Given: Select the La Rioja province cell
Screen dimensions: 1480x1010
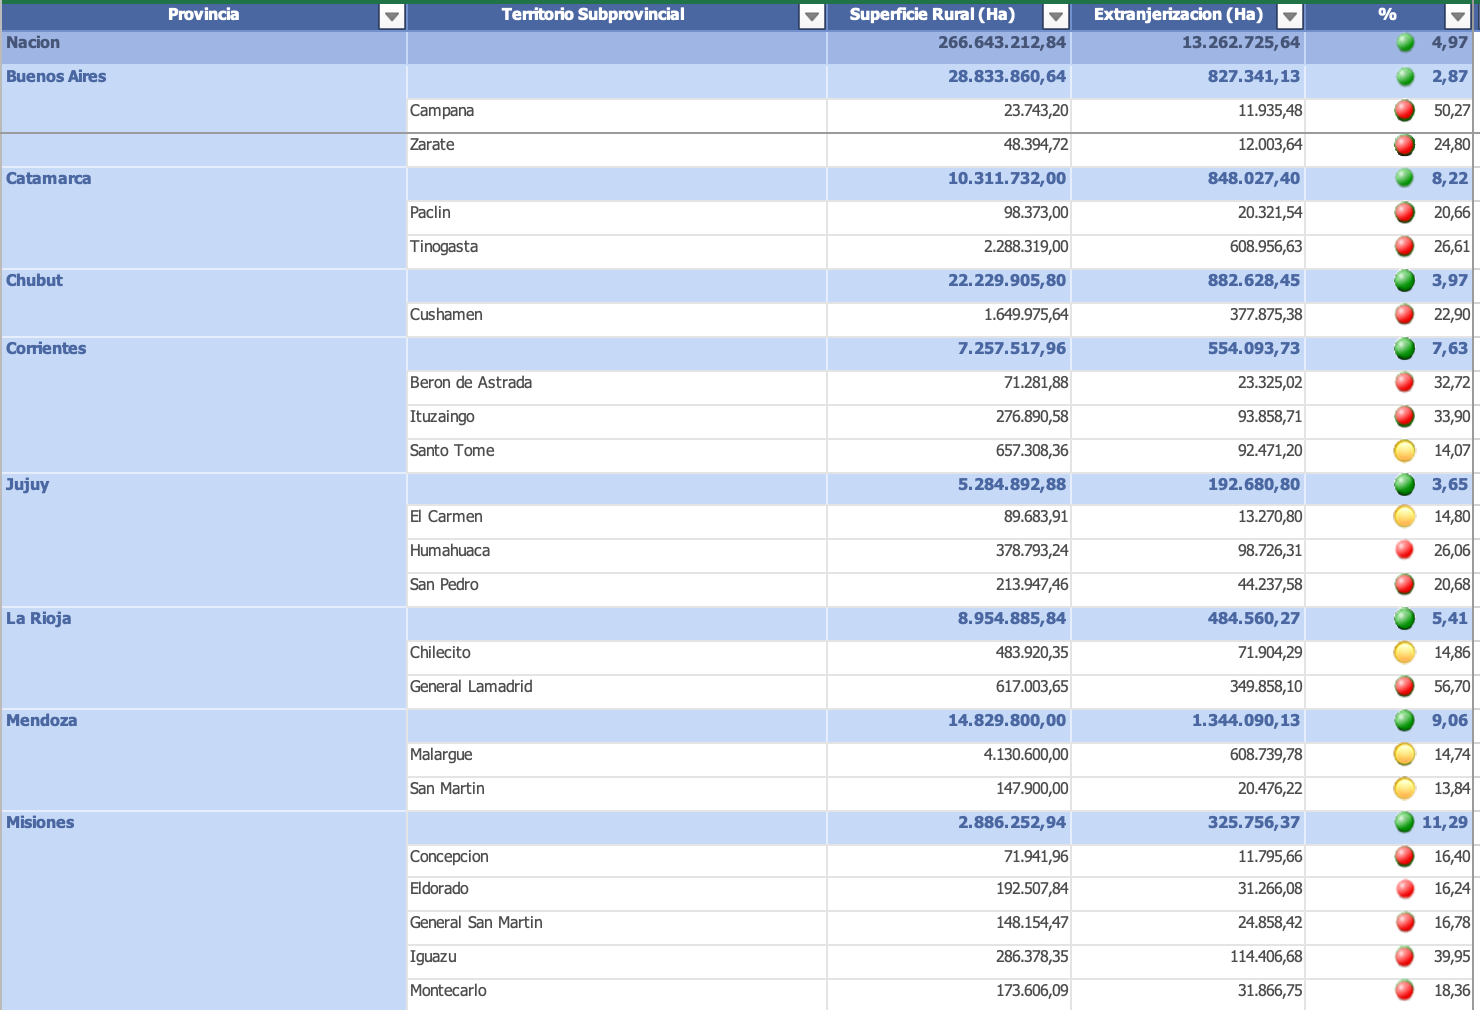Looking at the screenshot, I should [204, 658].
